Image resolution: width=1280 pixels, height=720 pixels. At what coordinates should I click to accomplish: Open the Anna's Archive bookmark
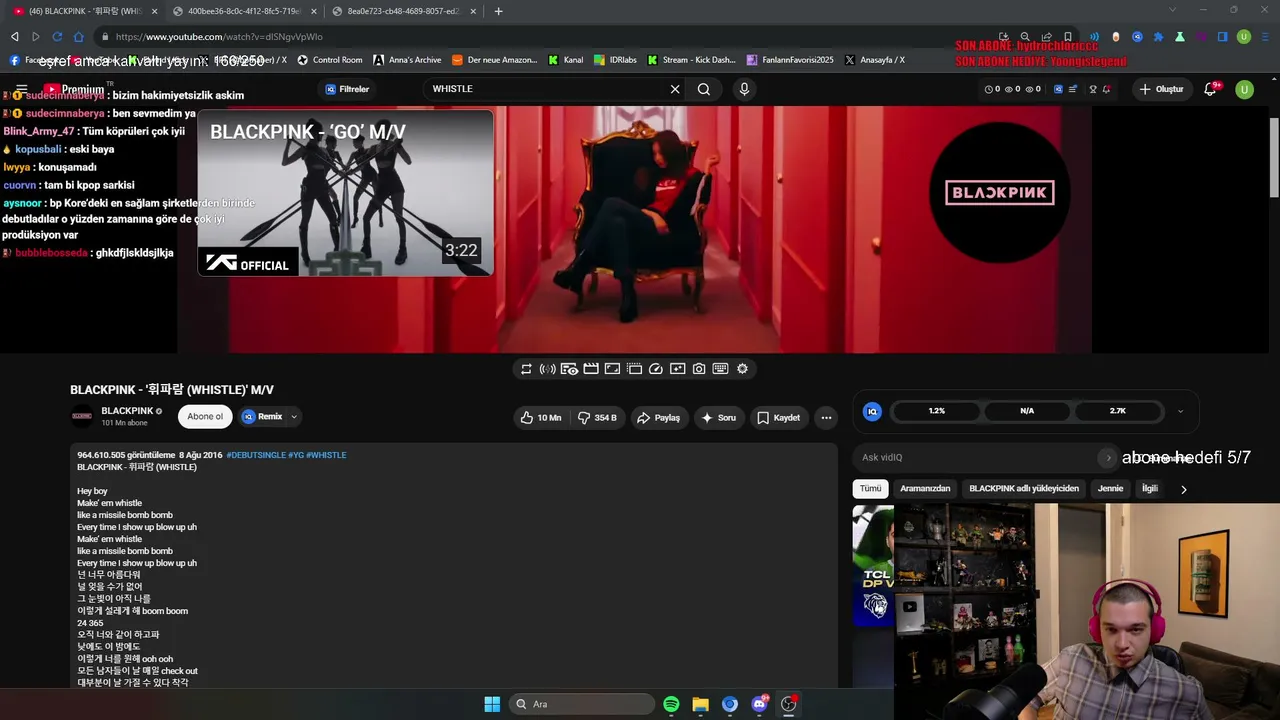coord(407,60)
